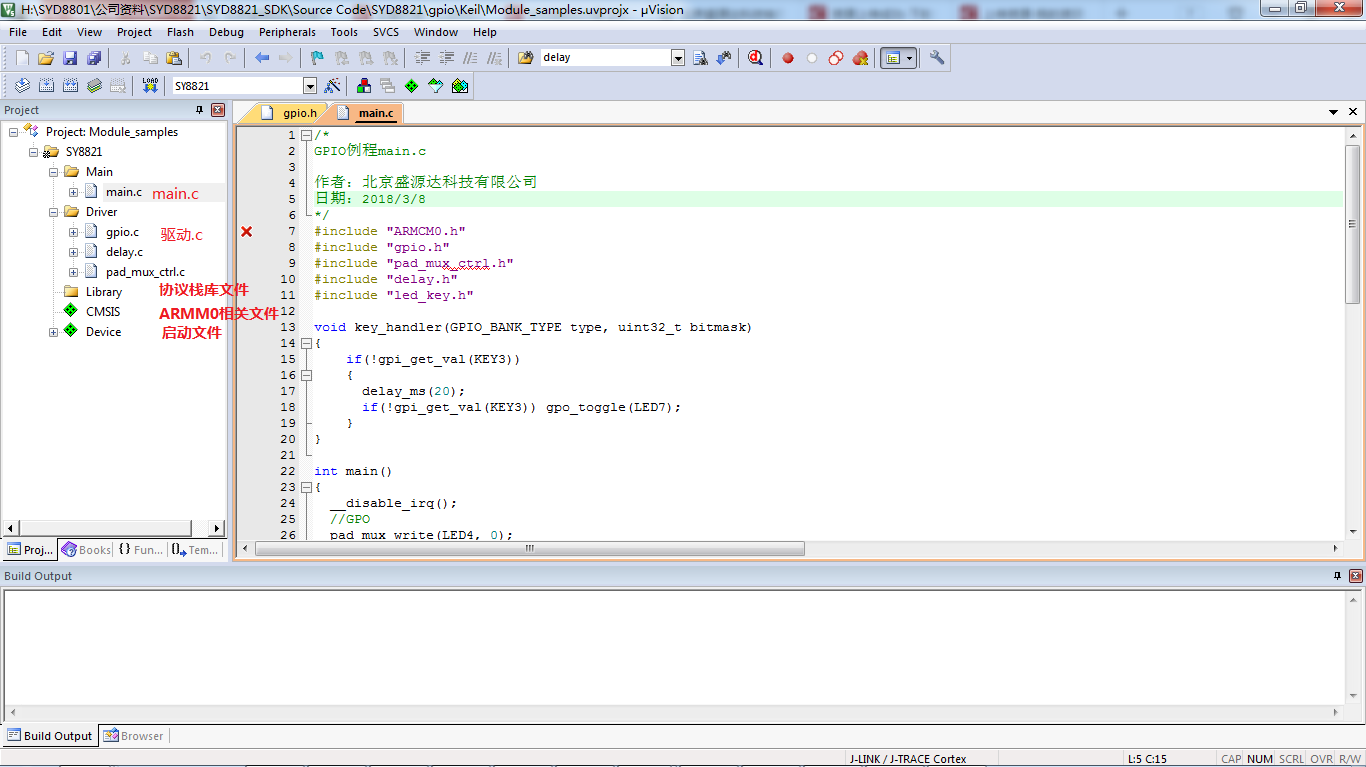
Task: Expand the Device component node
Action: coord(54,332)
